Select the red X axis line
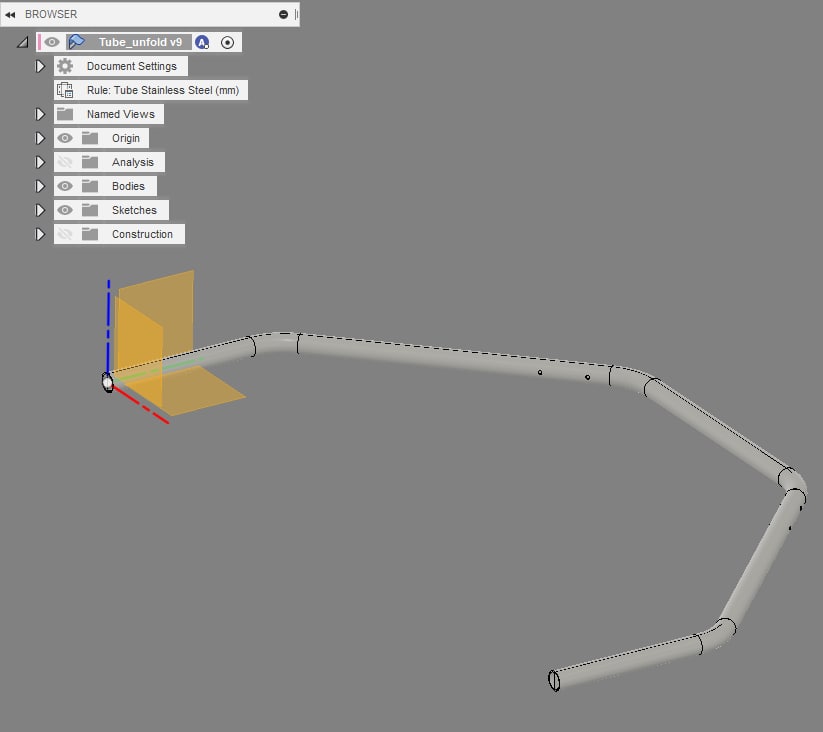 141,405
